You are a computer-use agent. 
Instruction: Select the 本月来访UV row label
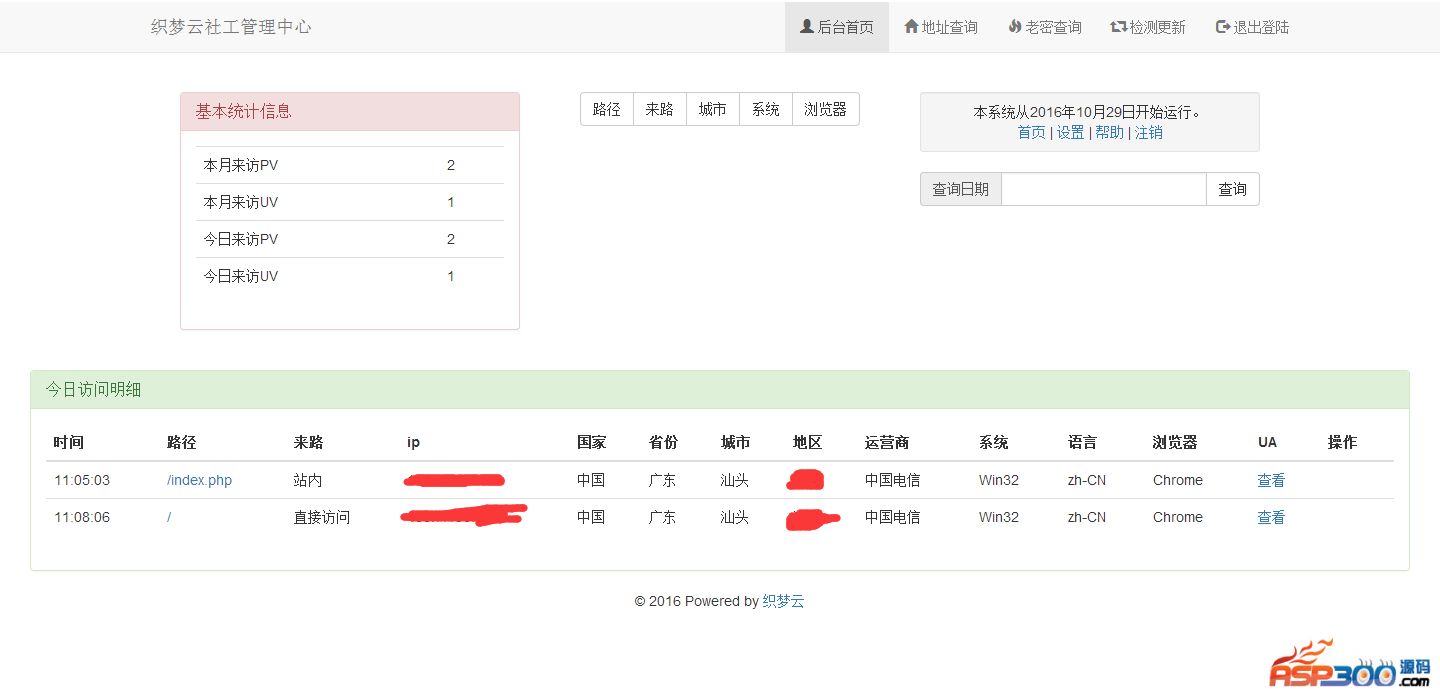[241, 202]
